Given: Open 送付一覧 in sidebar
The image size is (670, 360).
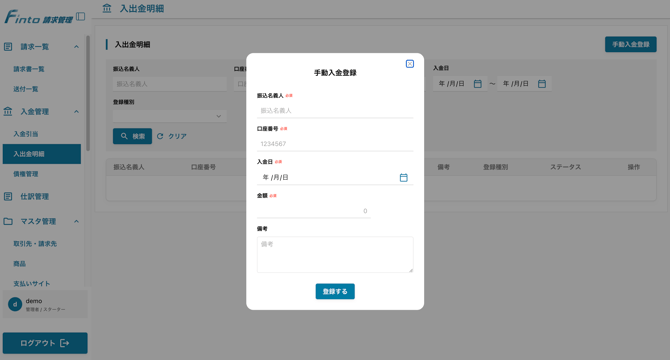Looking at the screenshot, I should pyautogui.click(x=26, y=89).
